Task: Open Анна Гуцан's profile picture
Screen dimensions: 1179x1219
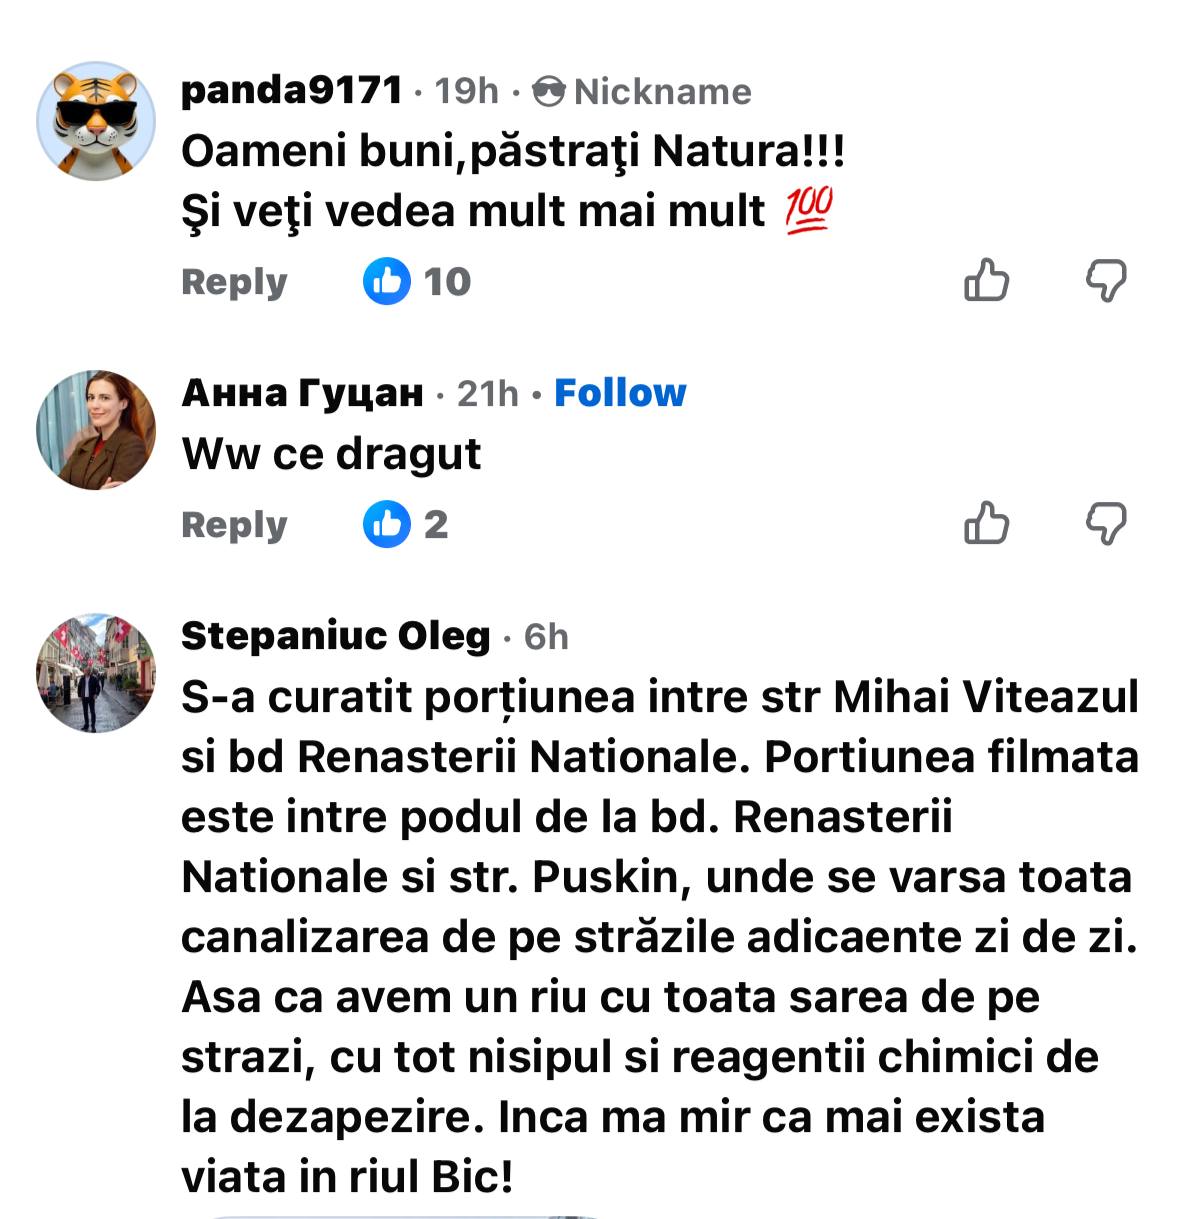Action: (x=96, y=430)
